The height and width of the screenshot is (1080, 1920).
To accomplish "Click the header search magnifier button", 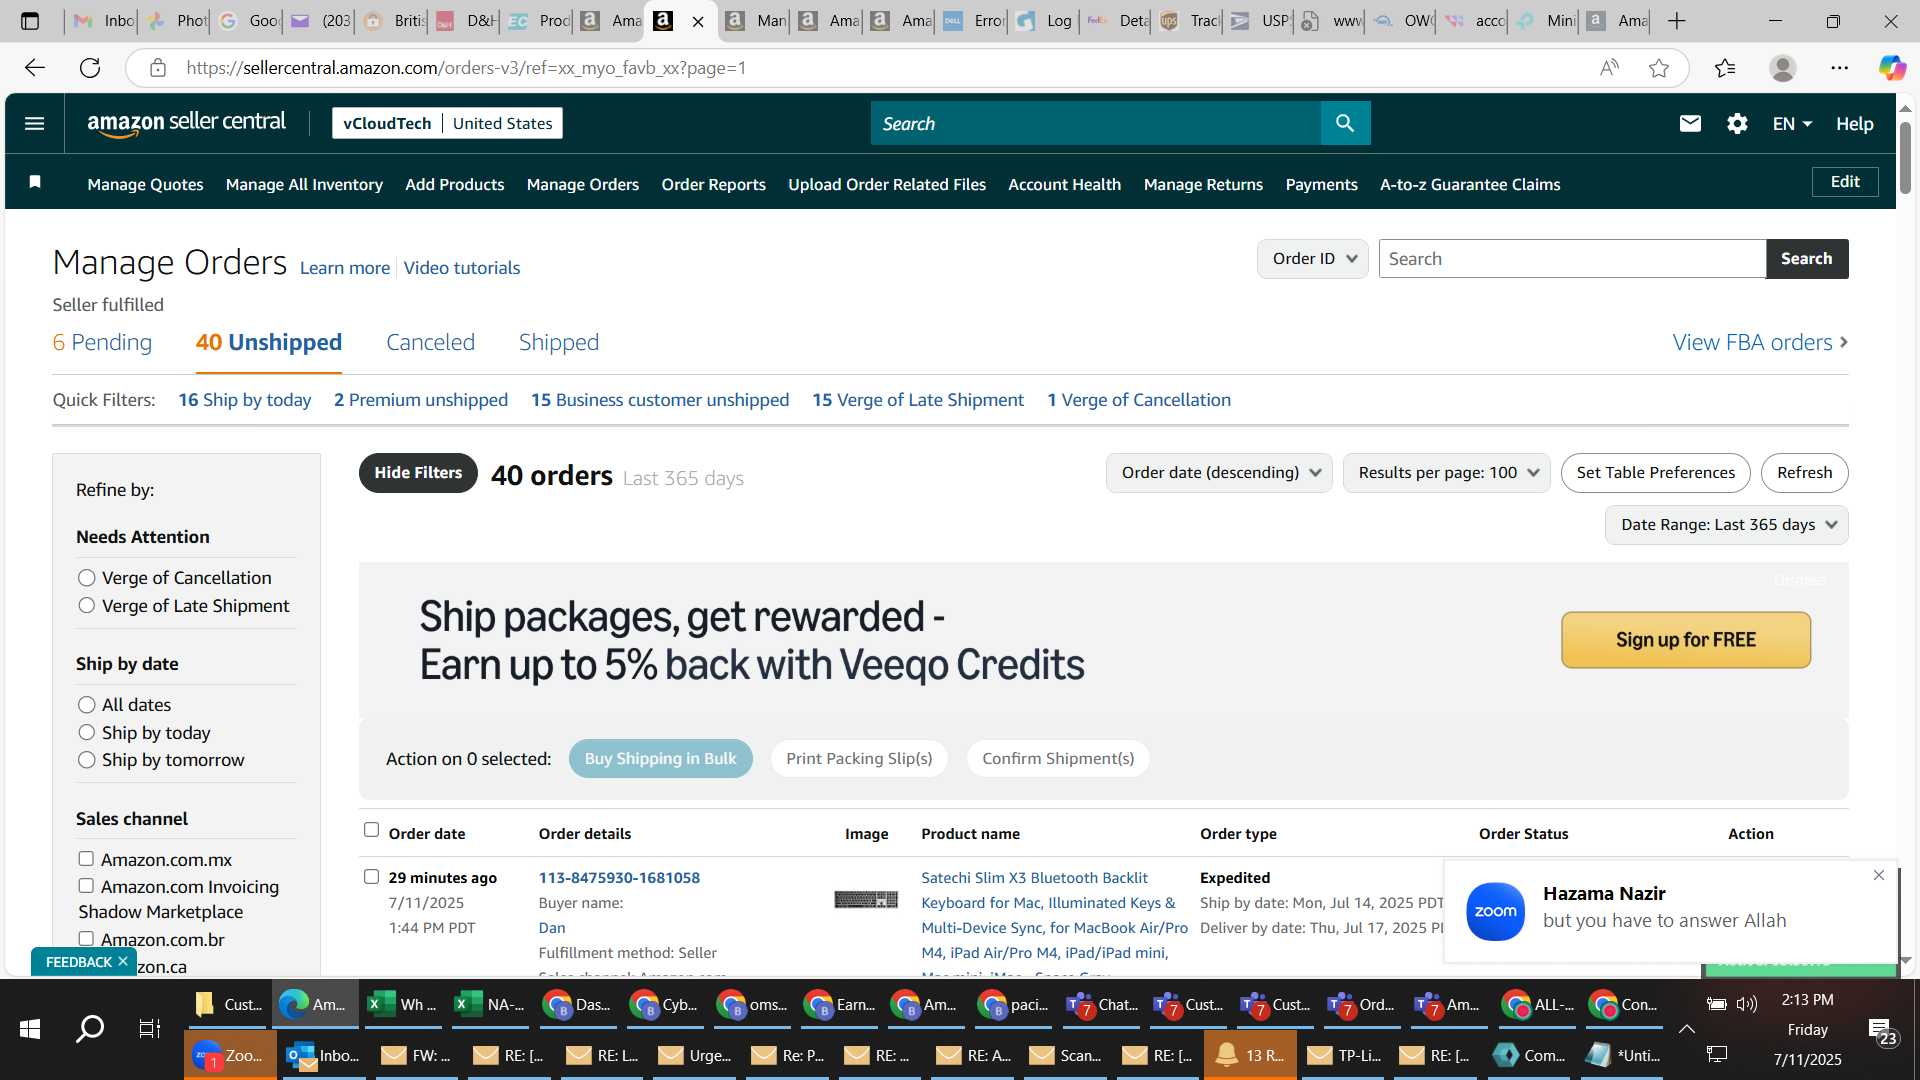I will point(1345,123).
